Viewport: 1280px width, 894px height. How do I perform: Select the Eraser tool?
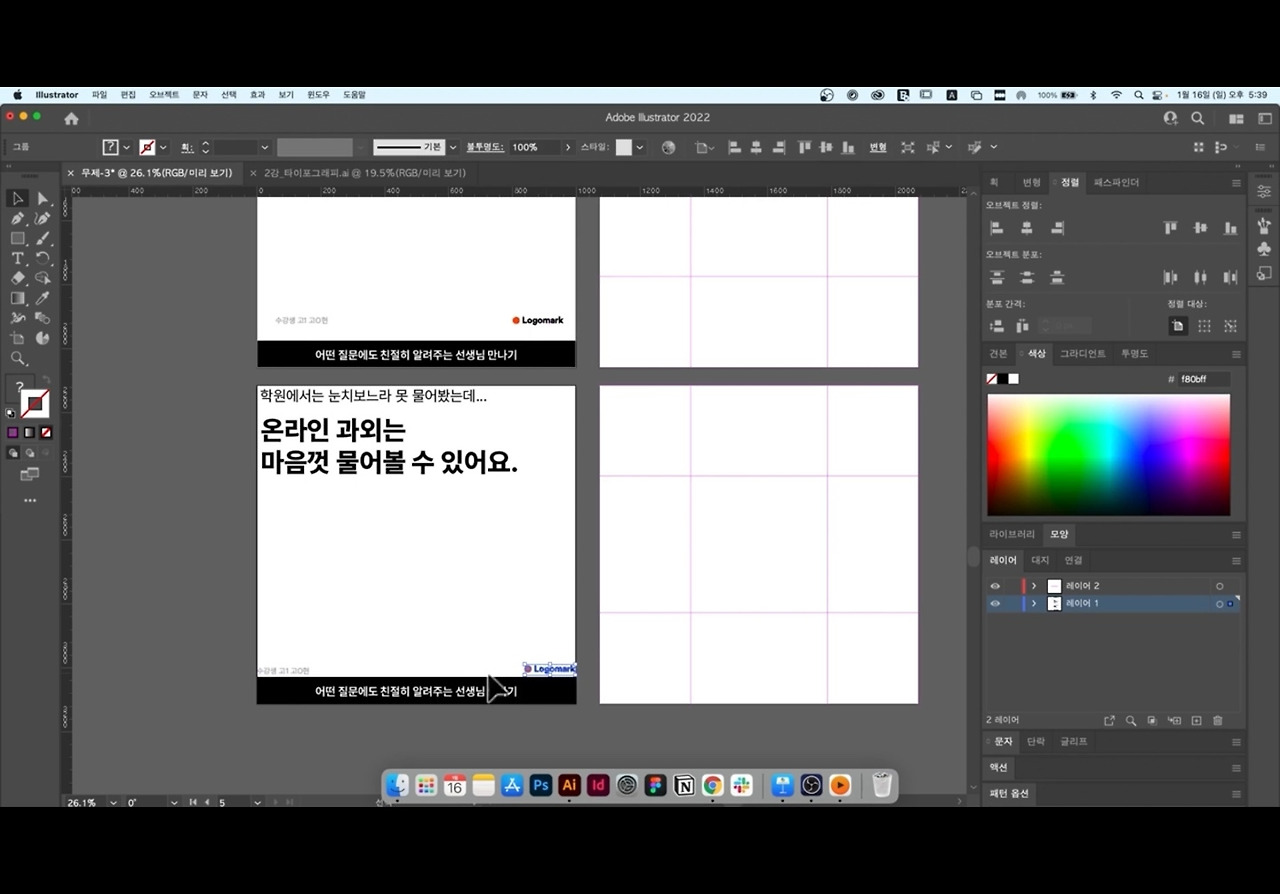[18, 279]
